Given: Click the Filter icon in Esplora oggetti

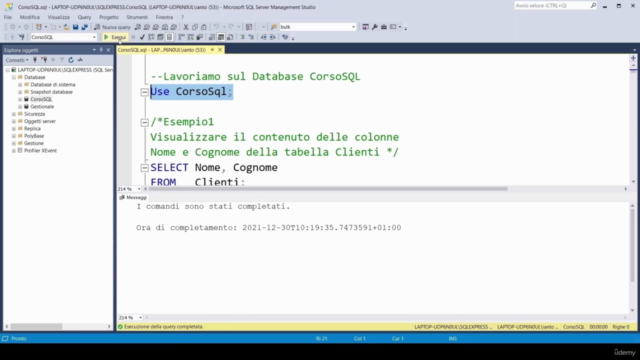Looking at the screenshot, I should point(62,60).
